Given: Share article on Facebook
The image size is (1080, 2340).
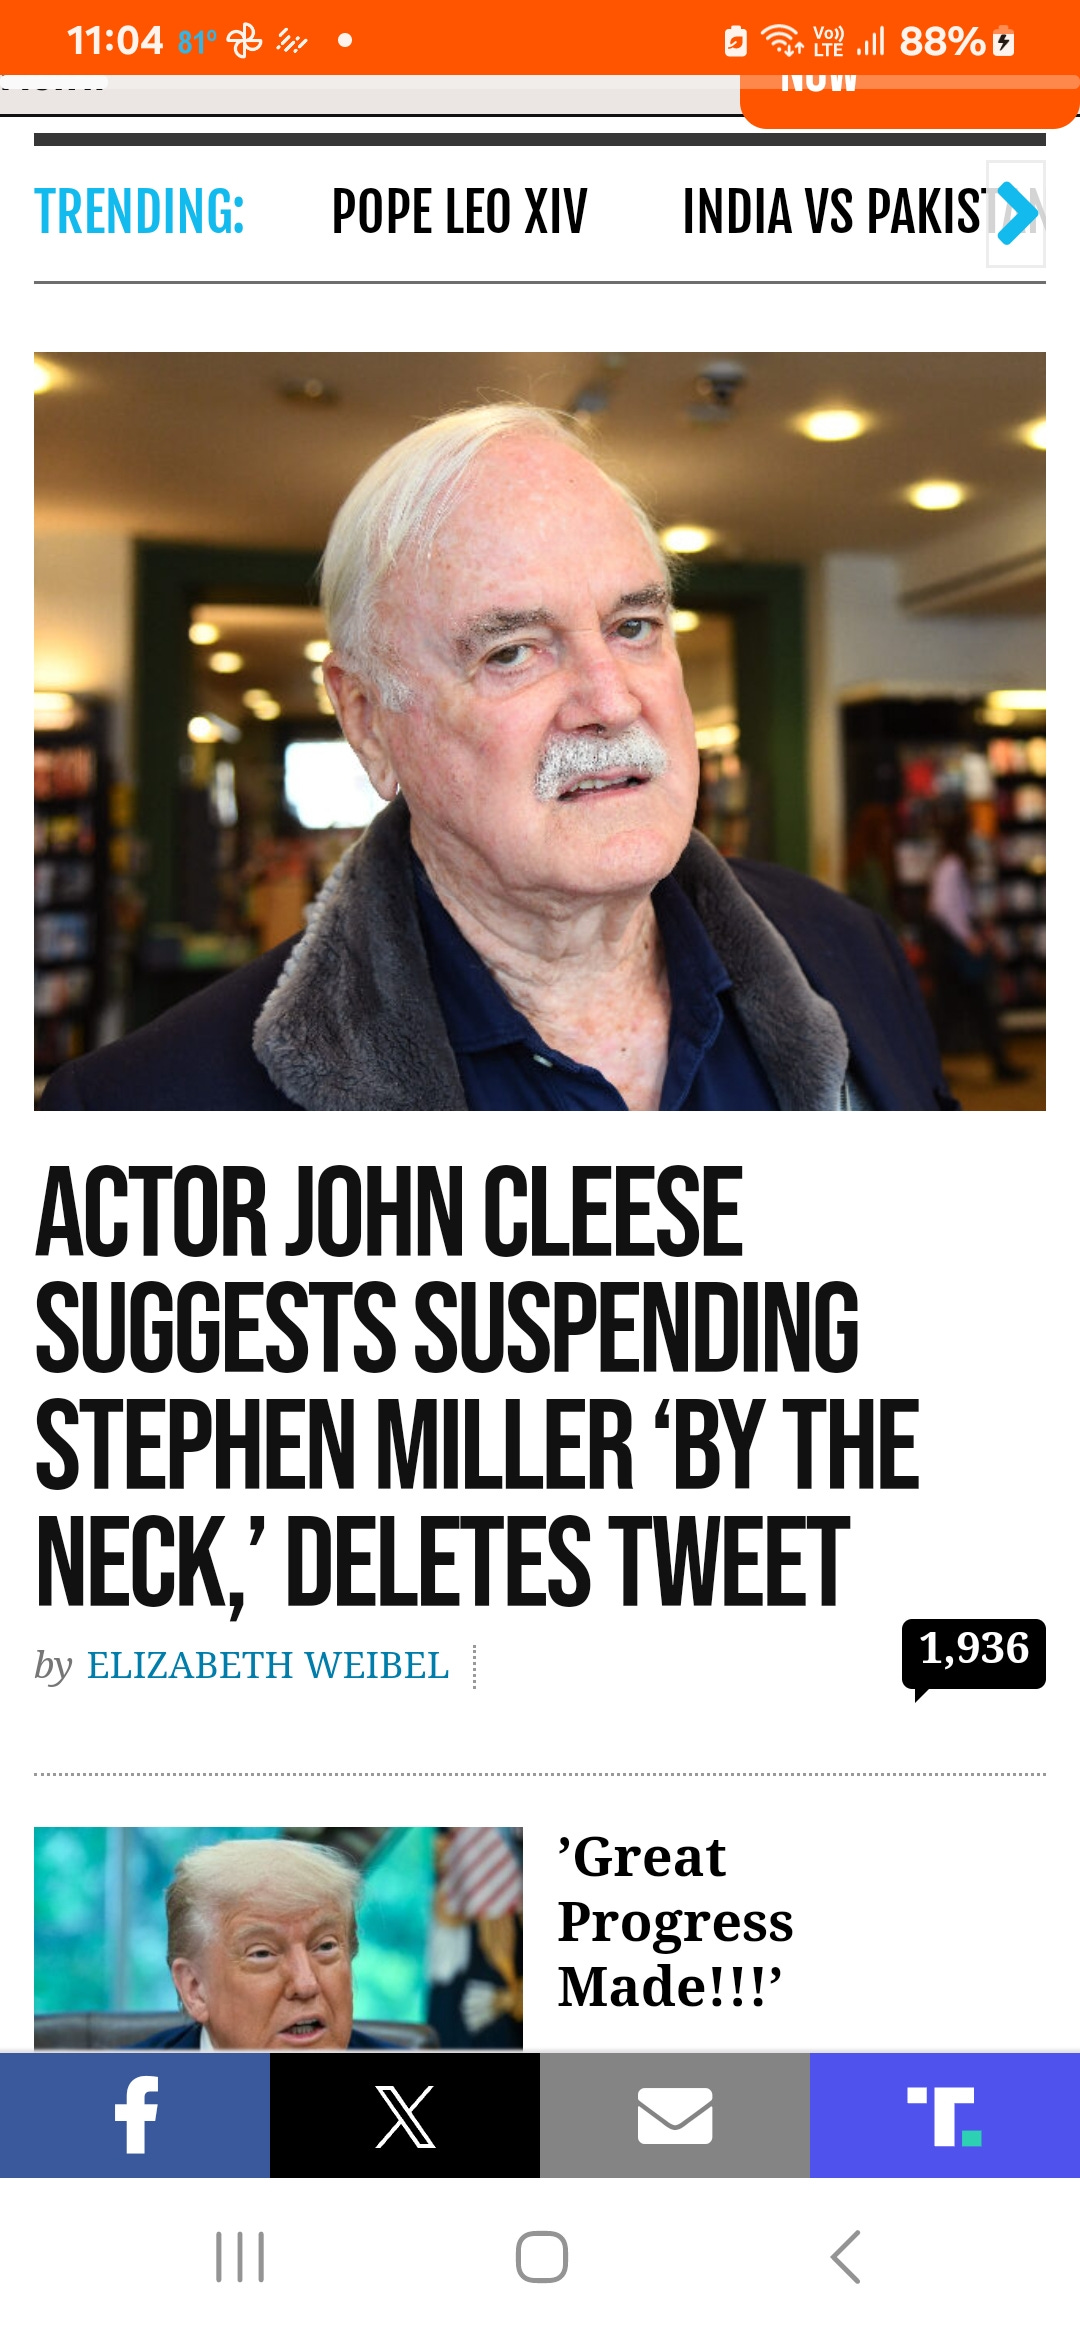Looking at the screenshot, I should coord(135,2115).
